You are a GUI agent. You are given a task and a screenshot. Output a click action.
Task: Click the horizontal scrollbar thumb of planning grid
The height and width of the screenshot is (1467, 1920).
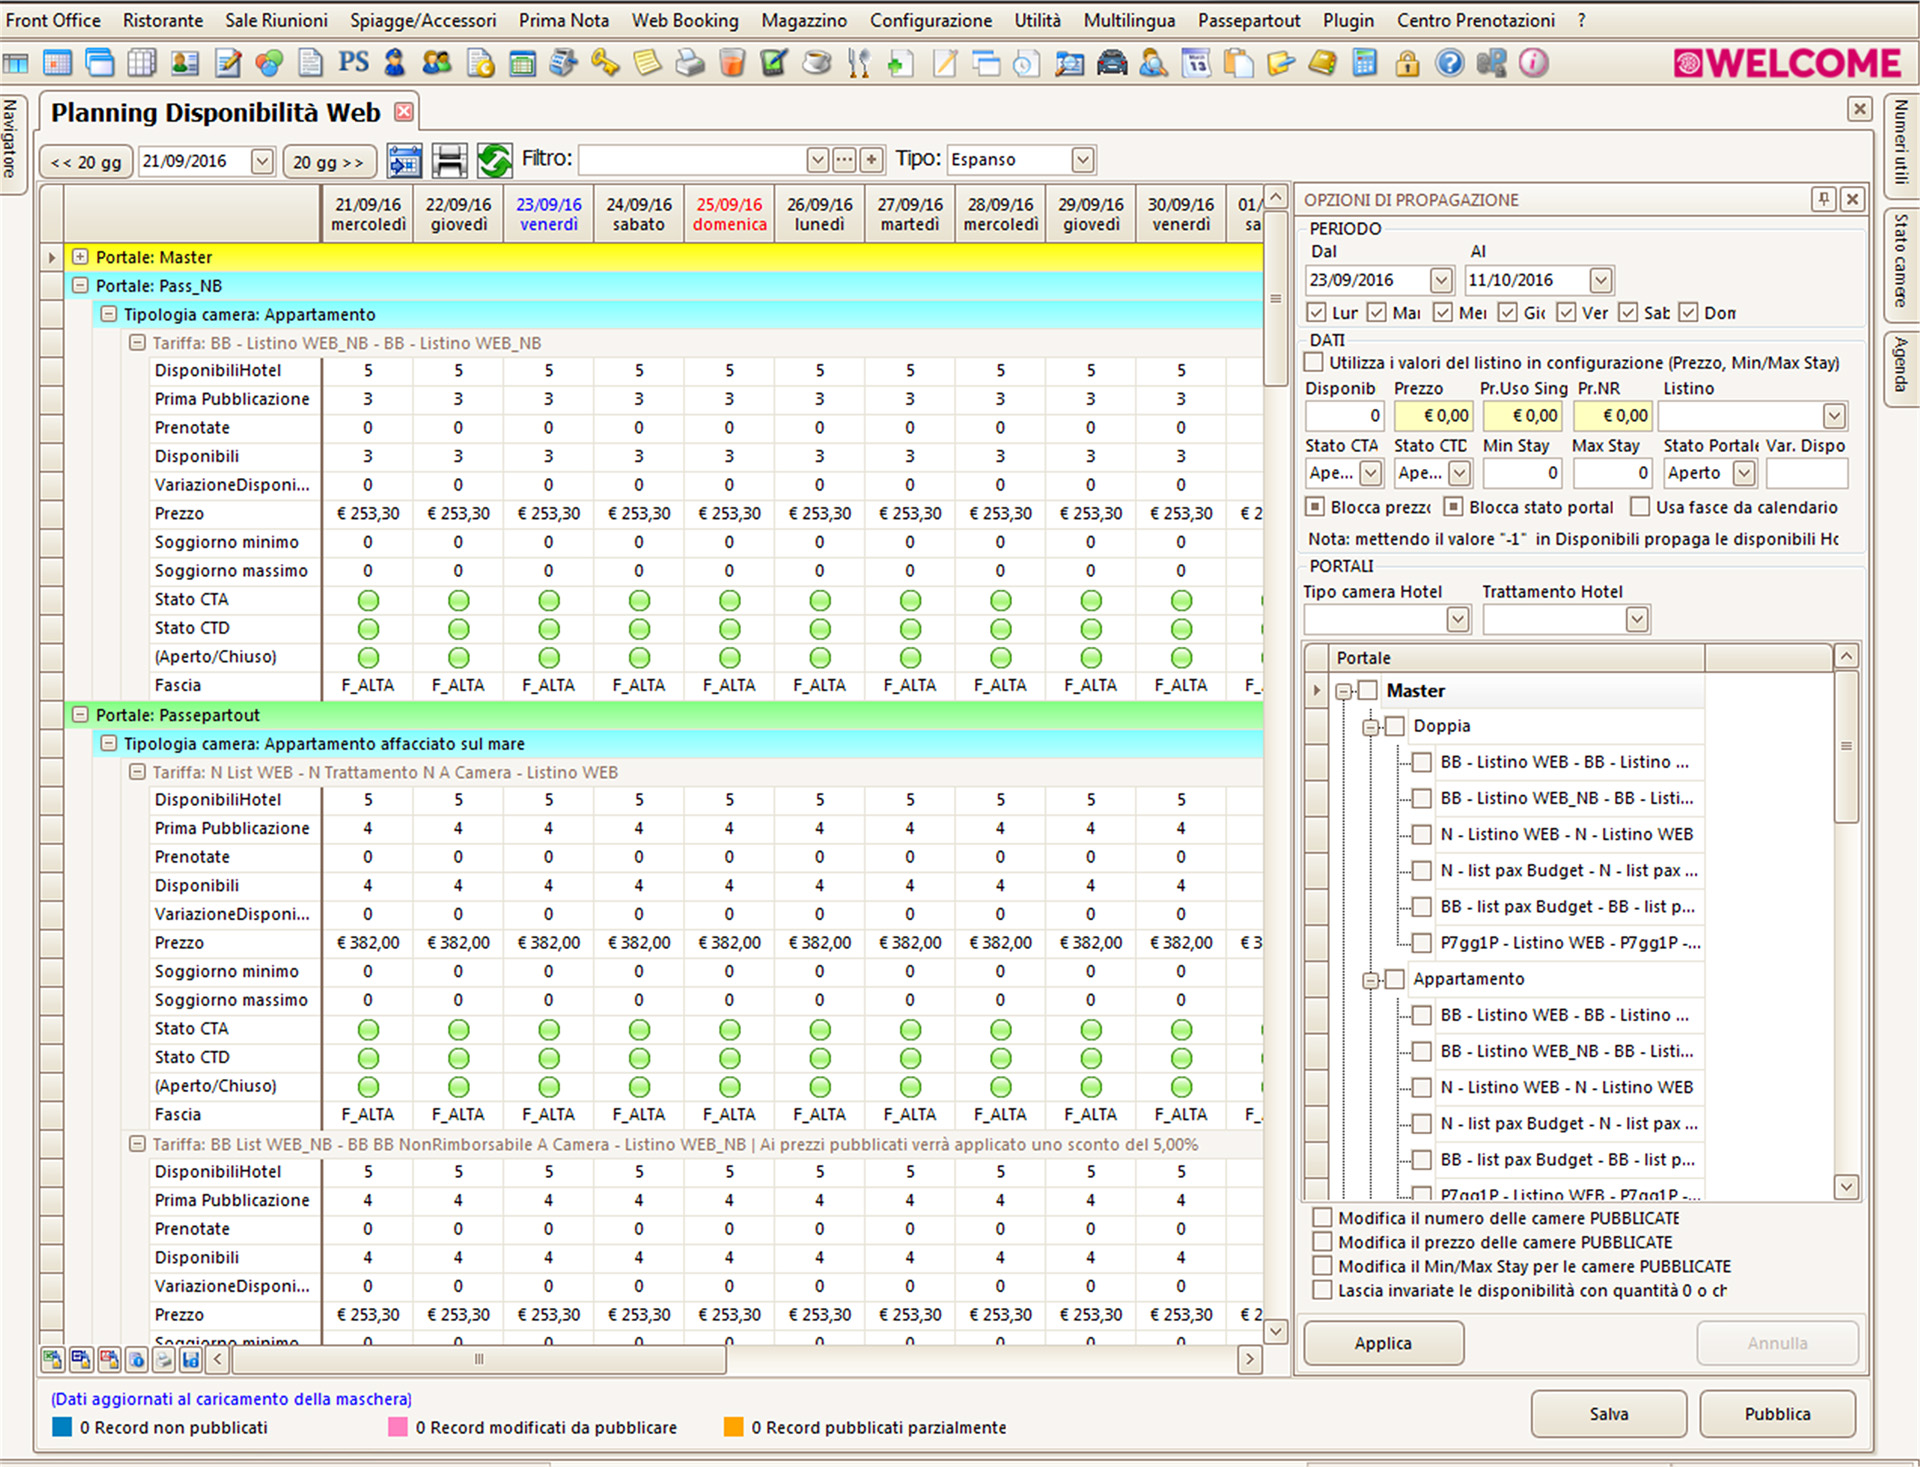coord(479,1359)
